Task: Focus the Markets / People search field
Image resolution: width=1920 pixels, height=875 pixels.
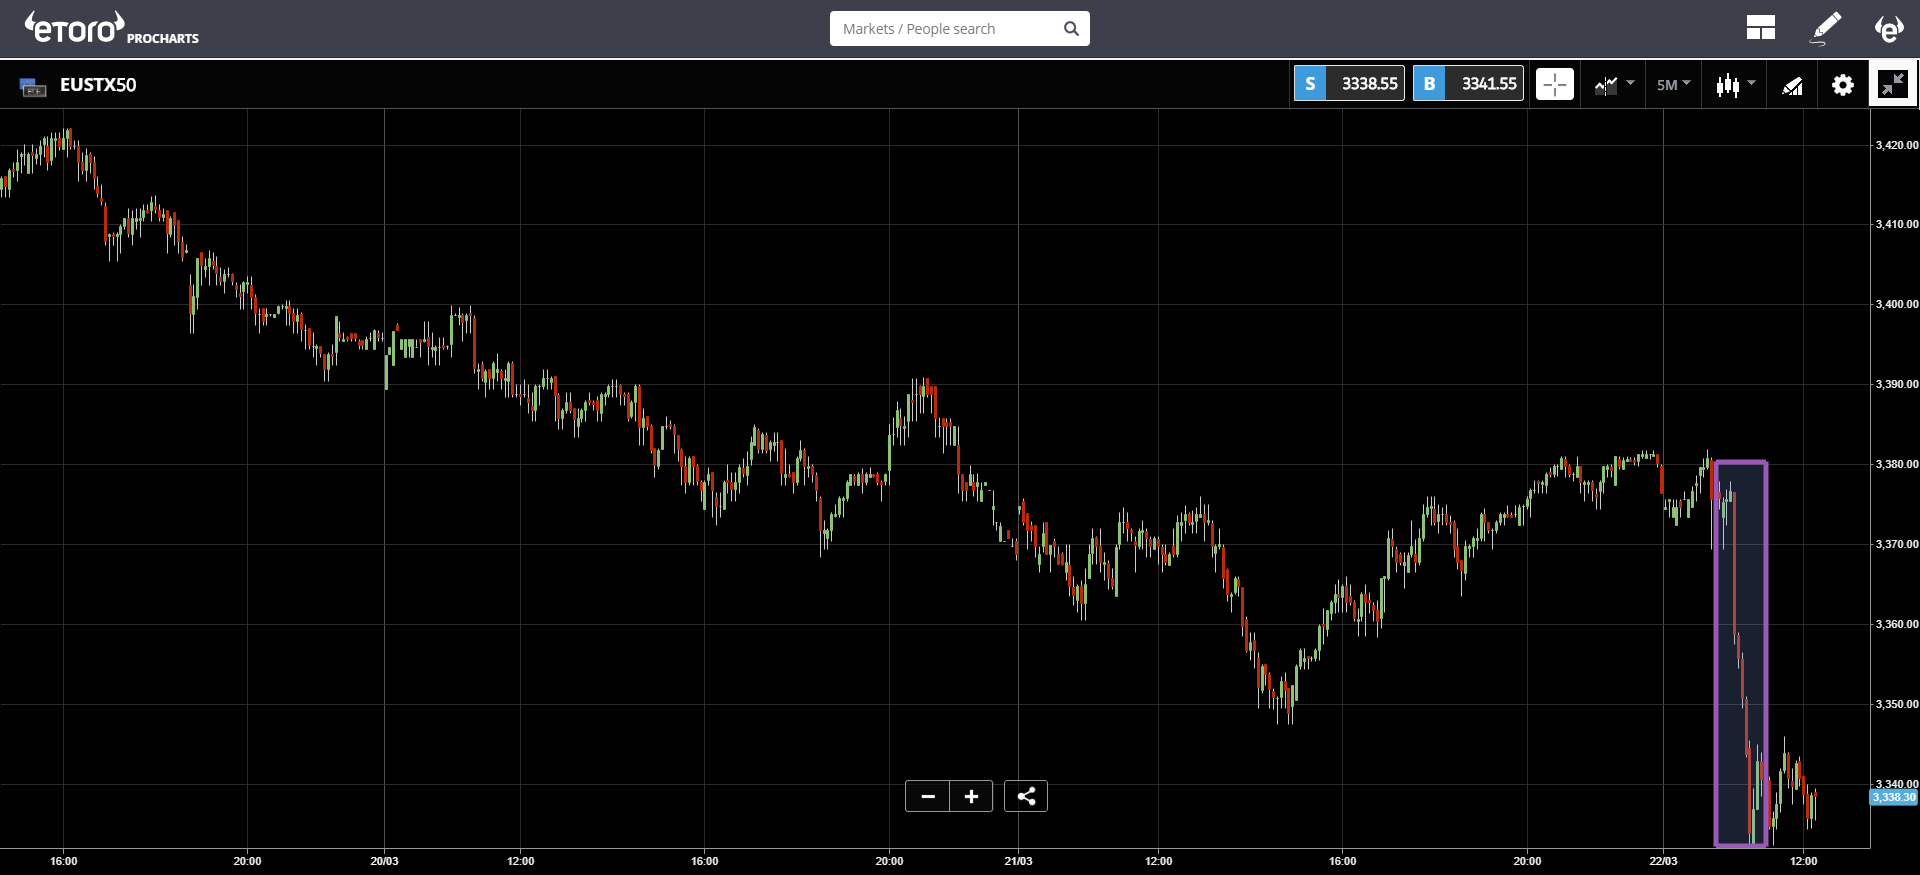Action: (x=945, y=29)
